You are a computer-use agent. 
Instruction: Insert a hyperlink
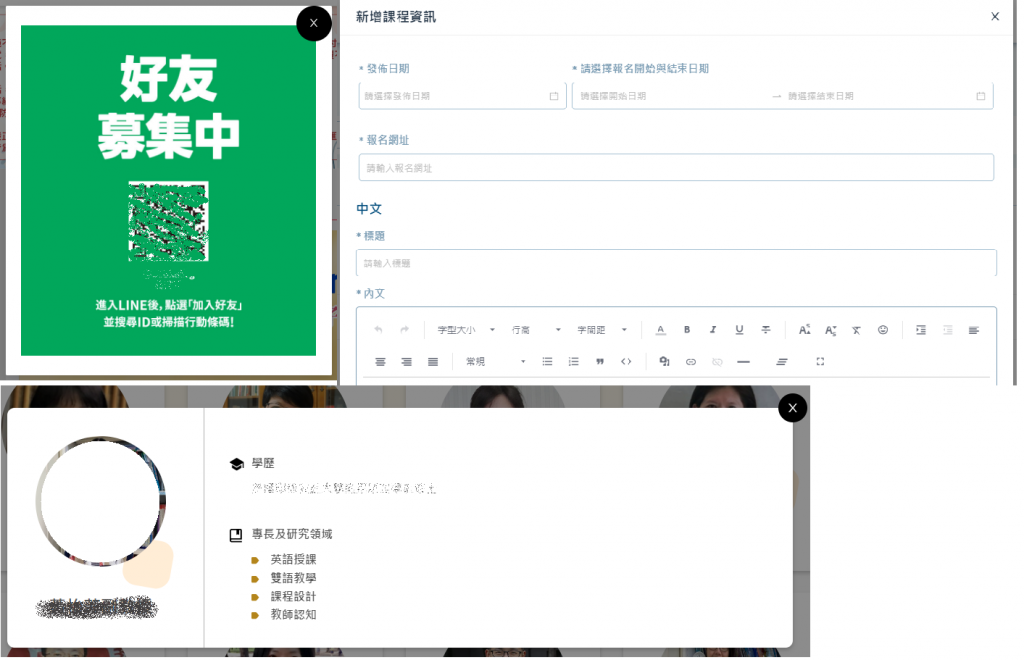(x=691, y=362)
